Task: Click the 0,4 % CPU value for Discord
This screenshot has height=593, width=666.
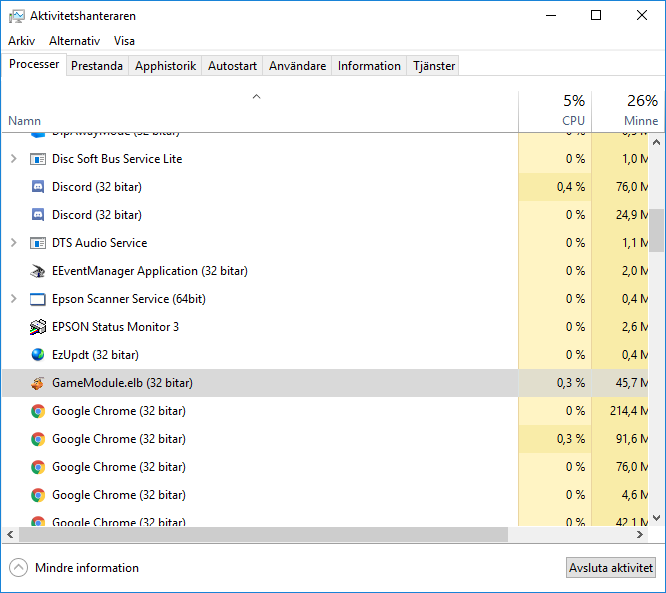Action: click(571, 187)
